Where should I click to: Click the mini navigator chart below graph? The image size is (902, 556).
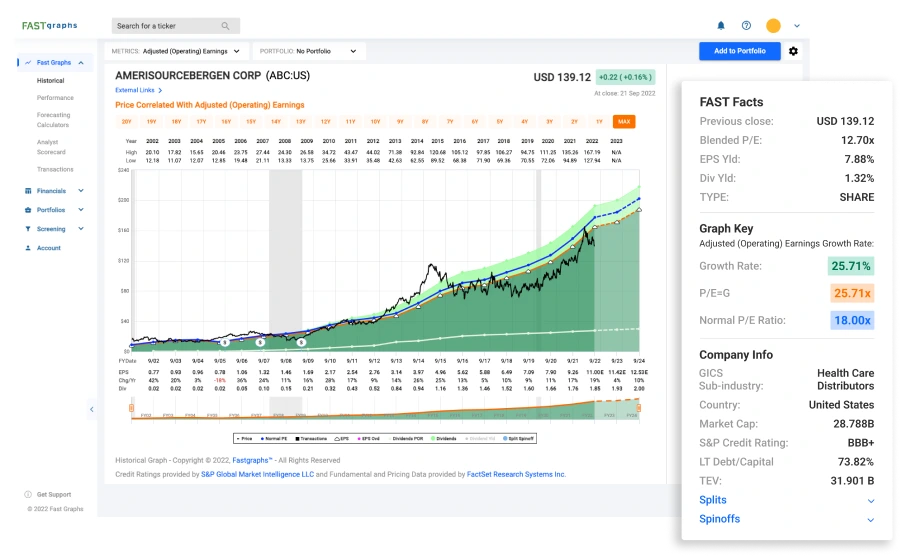[385, 409]
